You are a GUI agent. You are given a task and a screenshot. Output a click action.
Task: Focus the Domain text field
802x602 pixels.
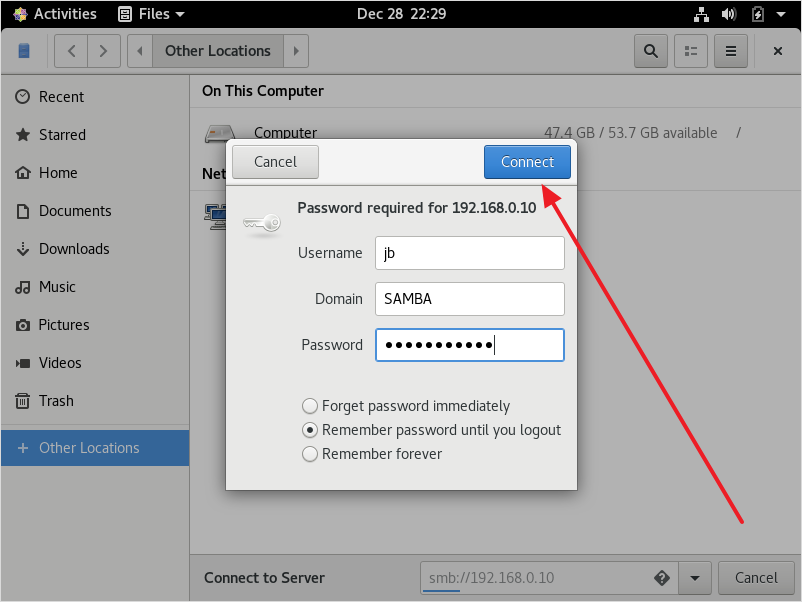click(x=470, y=299)
